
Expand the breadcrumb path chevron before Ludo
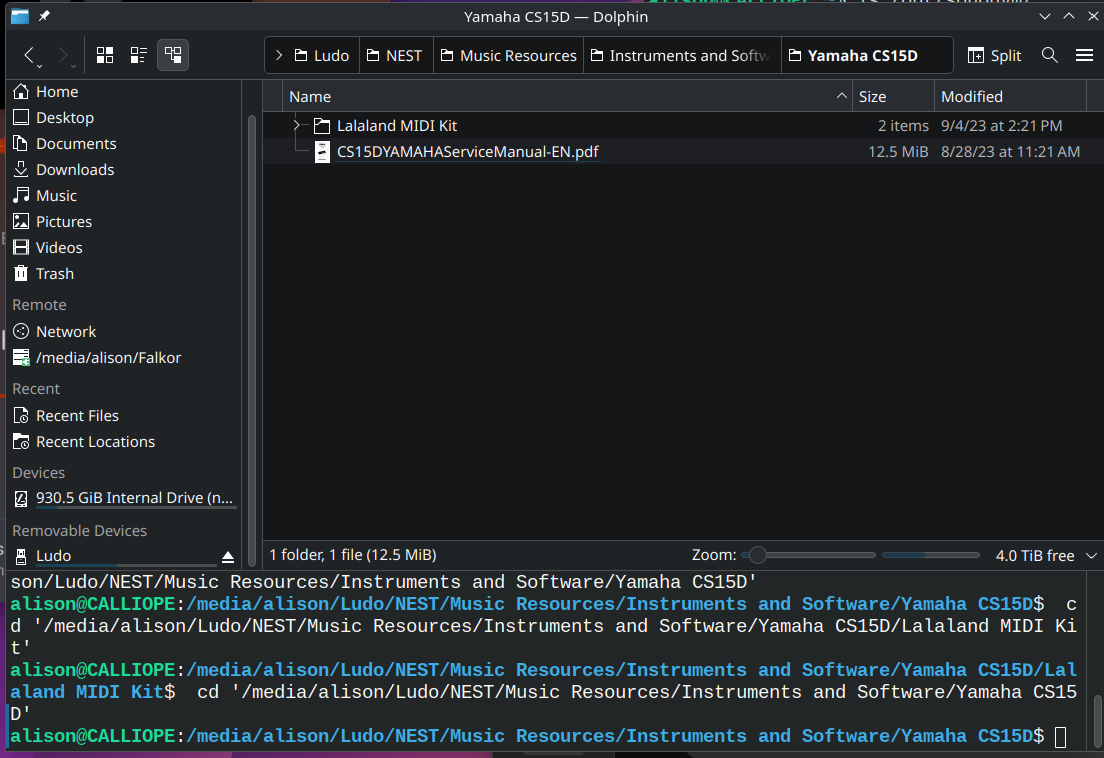point(279,55)
